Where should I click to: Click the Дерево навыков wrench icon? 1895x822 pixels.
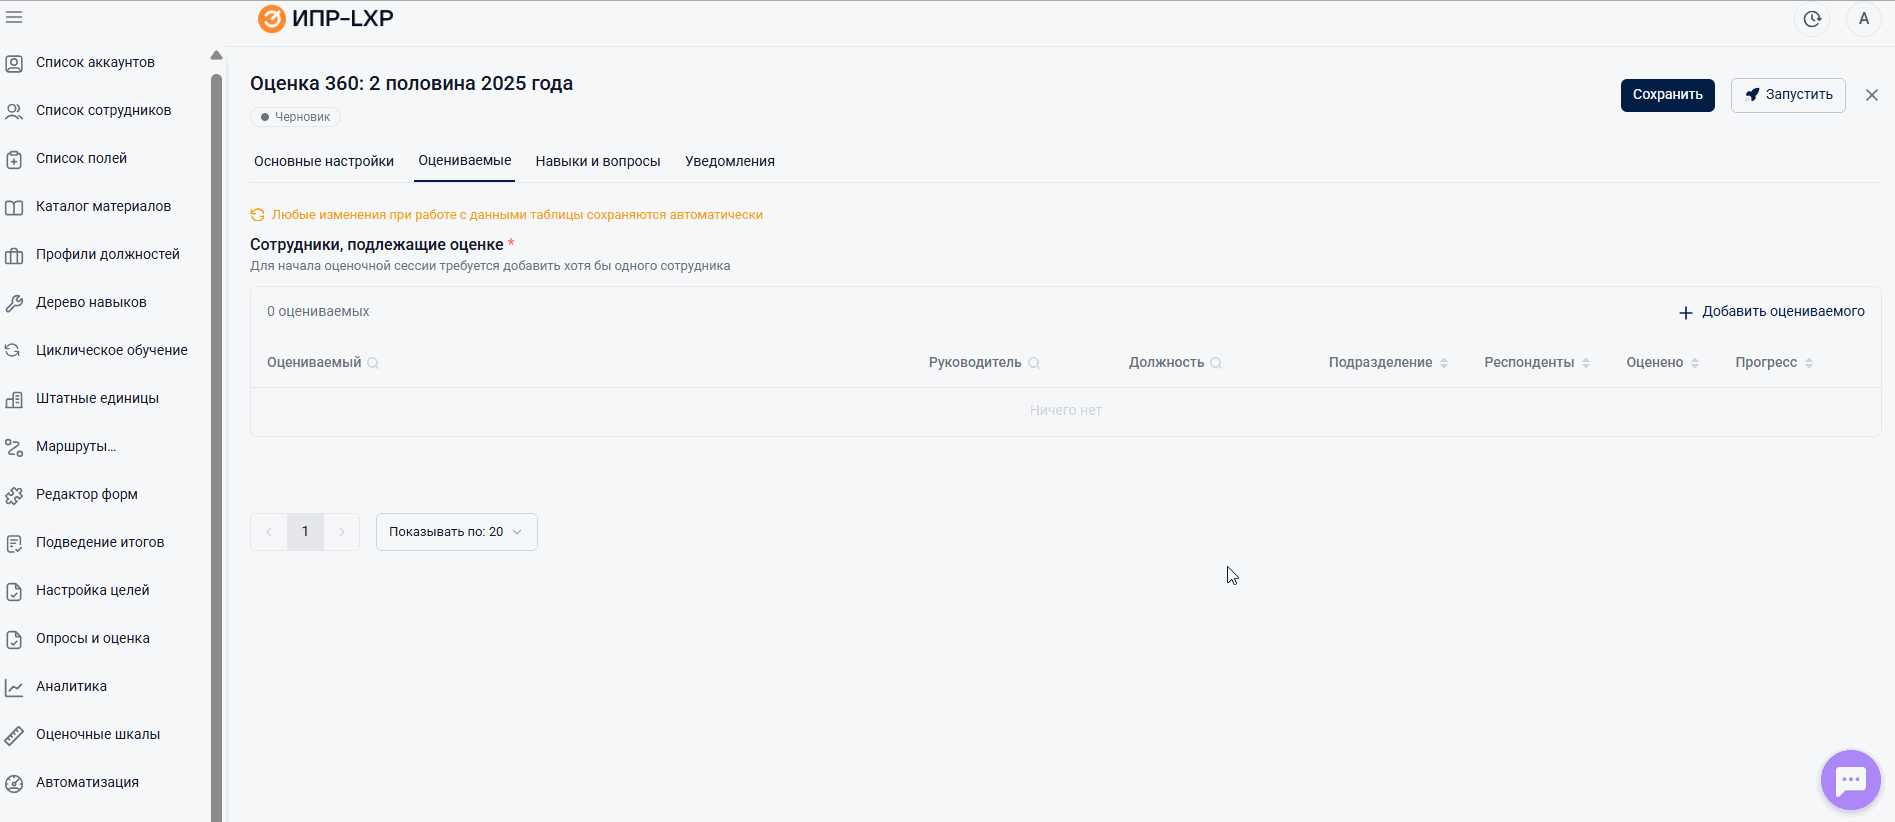coord(14,303)
